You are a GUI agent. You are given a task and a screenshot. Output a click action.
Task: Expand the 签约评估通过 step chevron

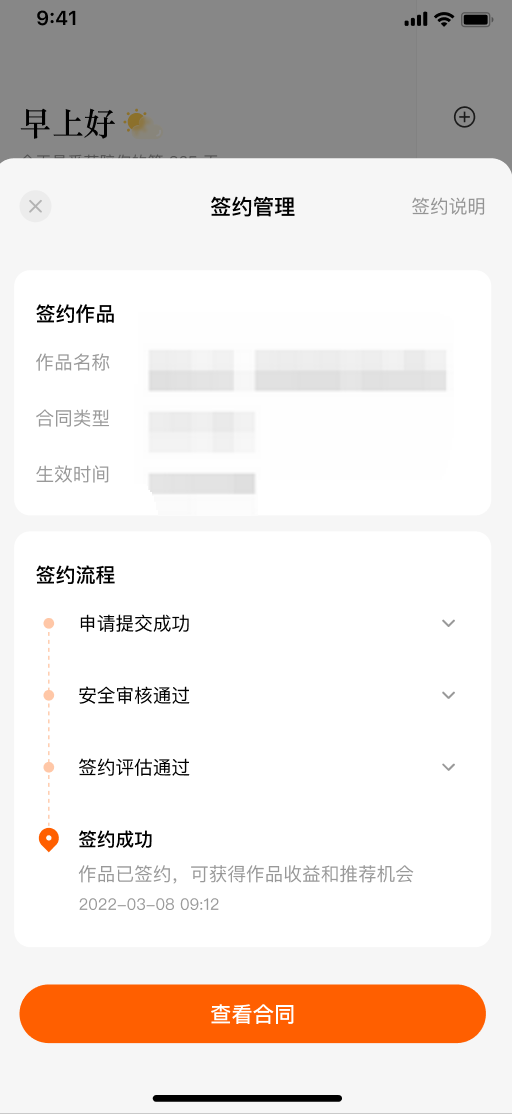(x=448, y=767)
